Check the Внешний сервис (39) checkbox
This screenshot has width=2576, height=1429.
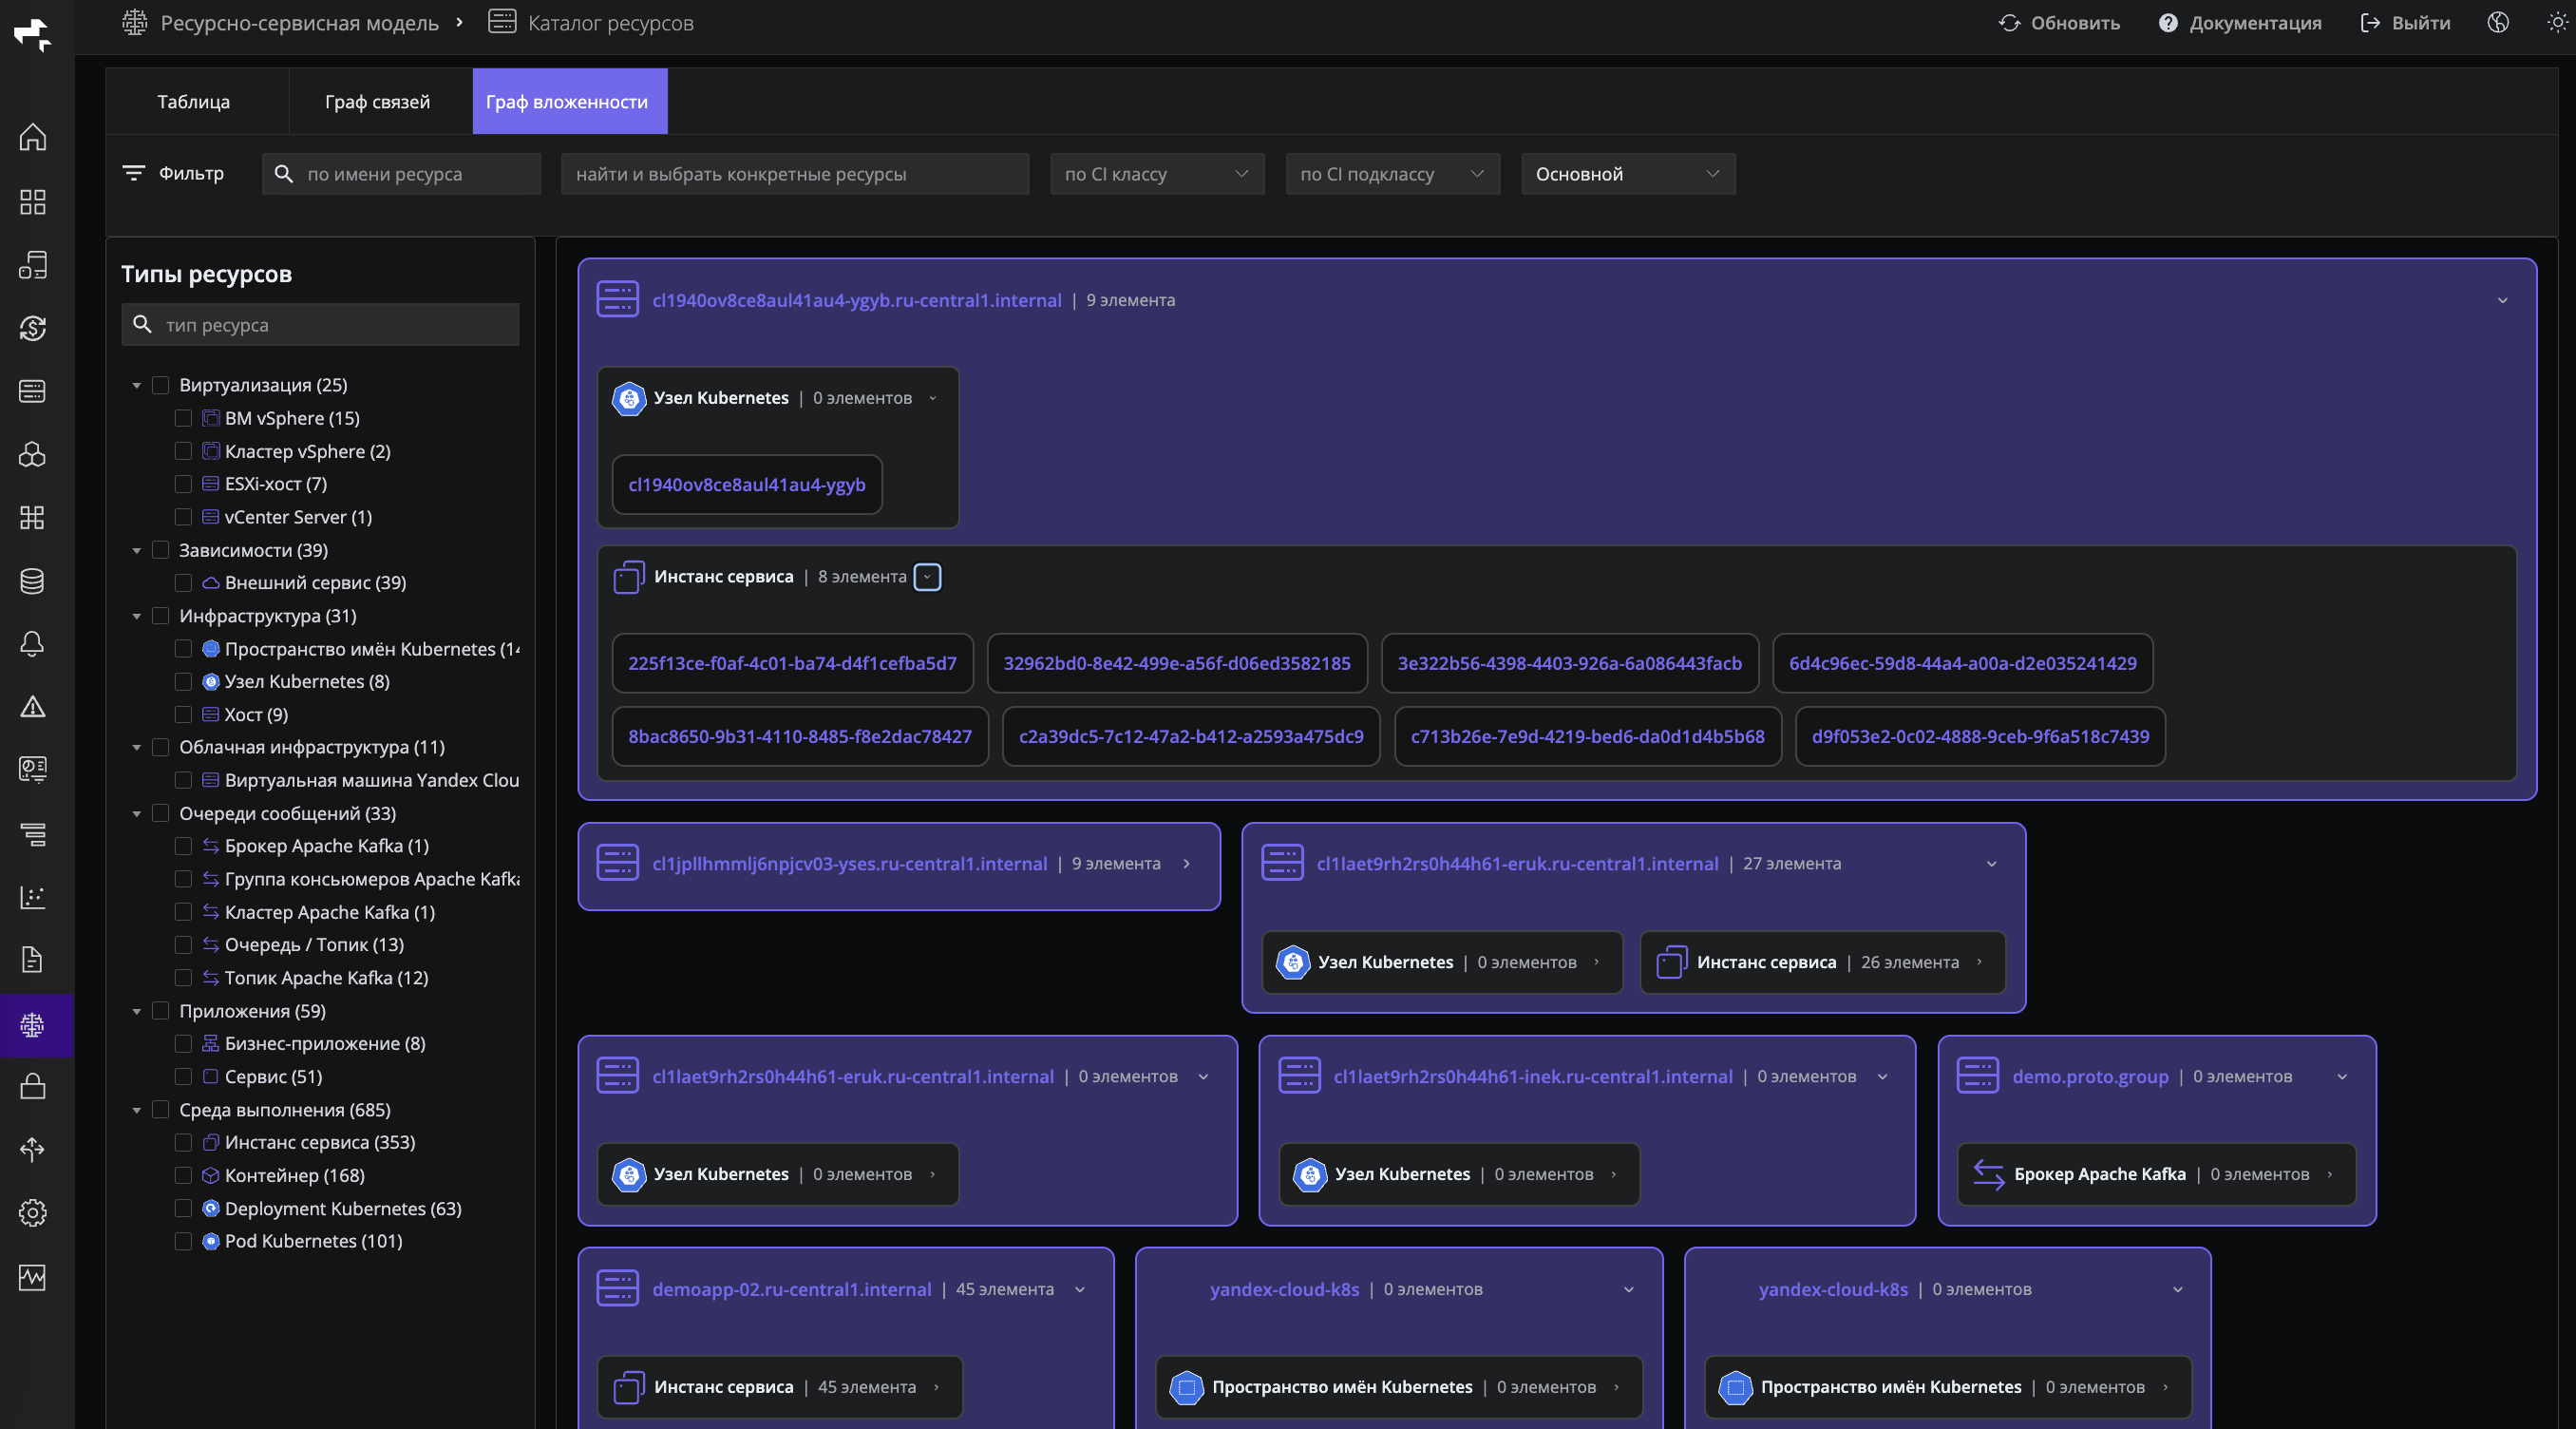point(183,582)
